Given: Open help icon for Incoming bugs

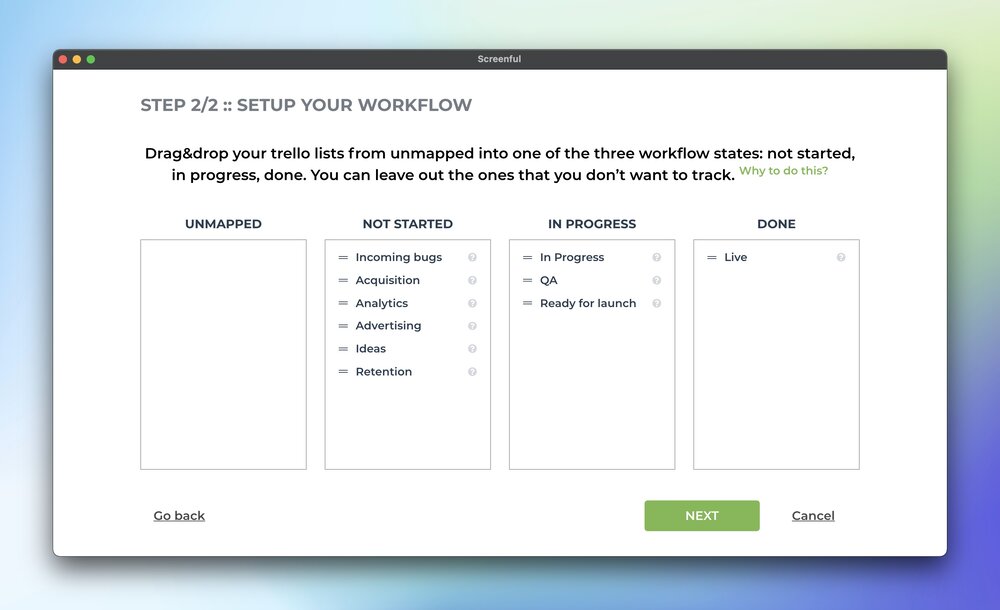Looking at the screenshot, I should (x=473, y=257).
